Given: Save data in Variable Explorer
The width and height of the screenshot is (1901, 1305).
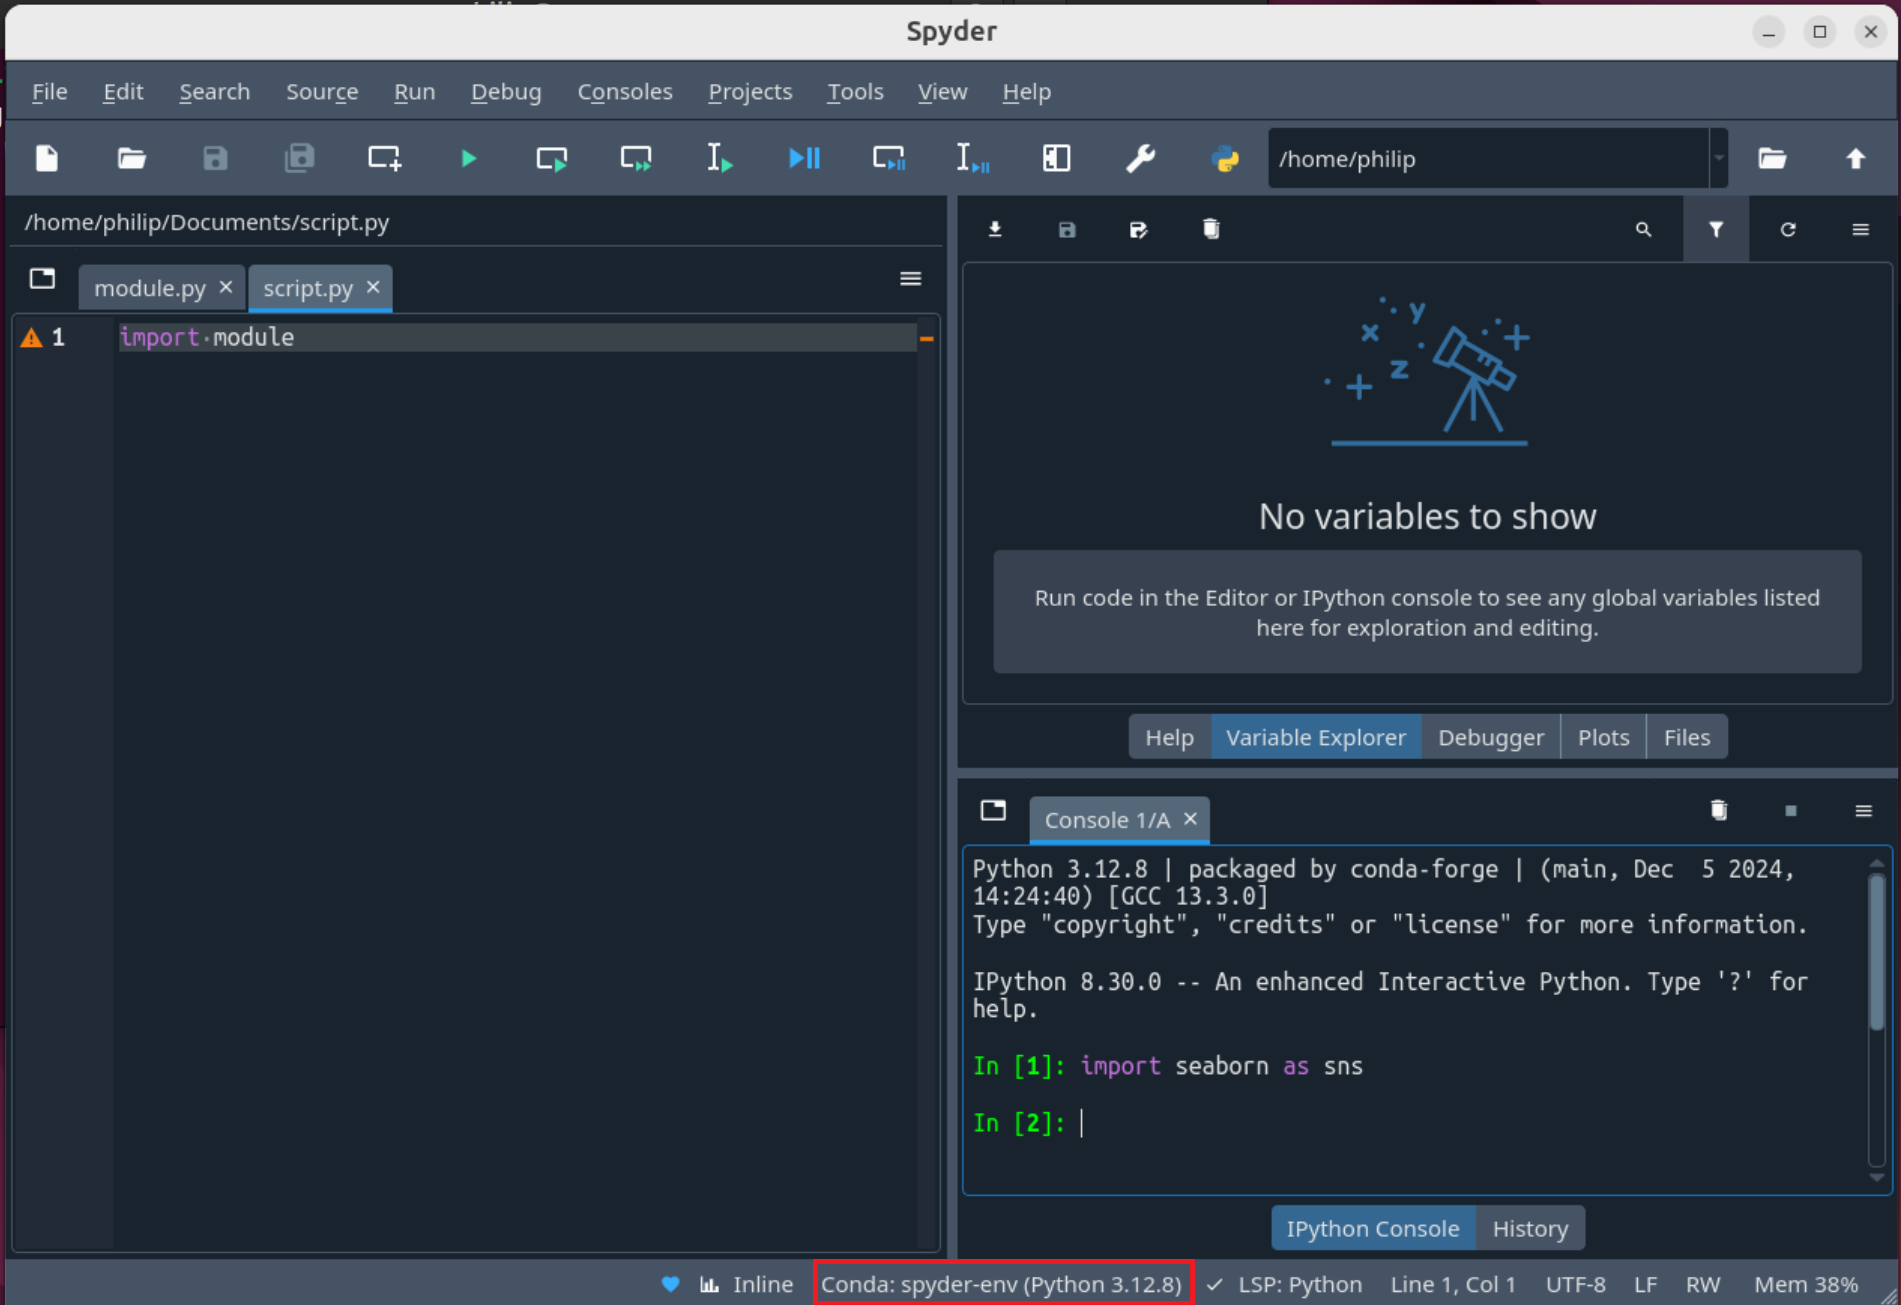Looking at the screenshot, I should 1067,229.
